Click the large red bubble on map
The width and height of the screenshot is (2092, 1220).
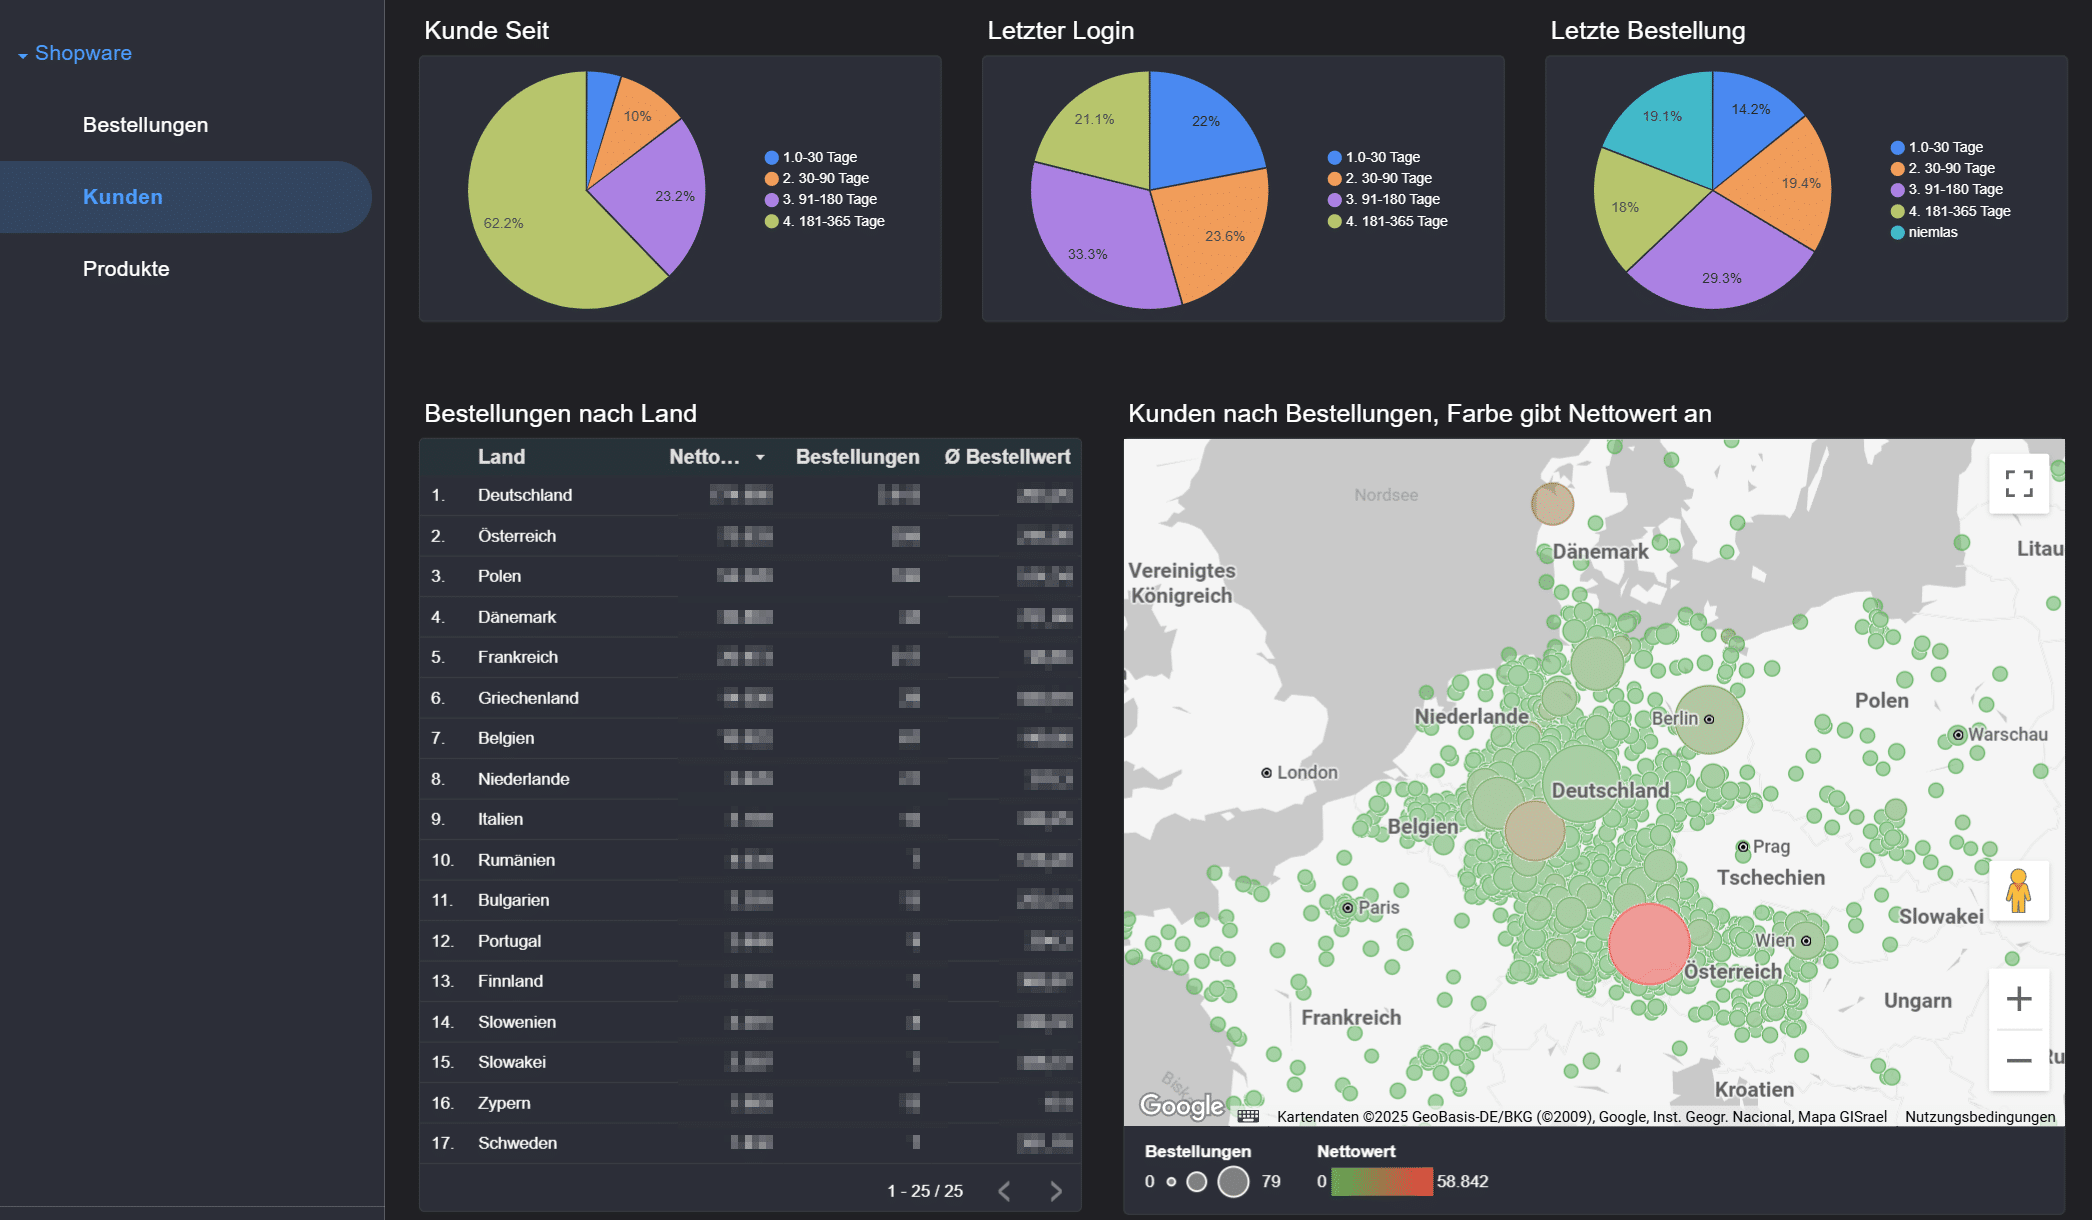click(1648, 943)
